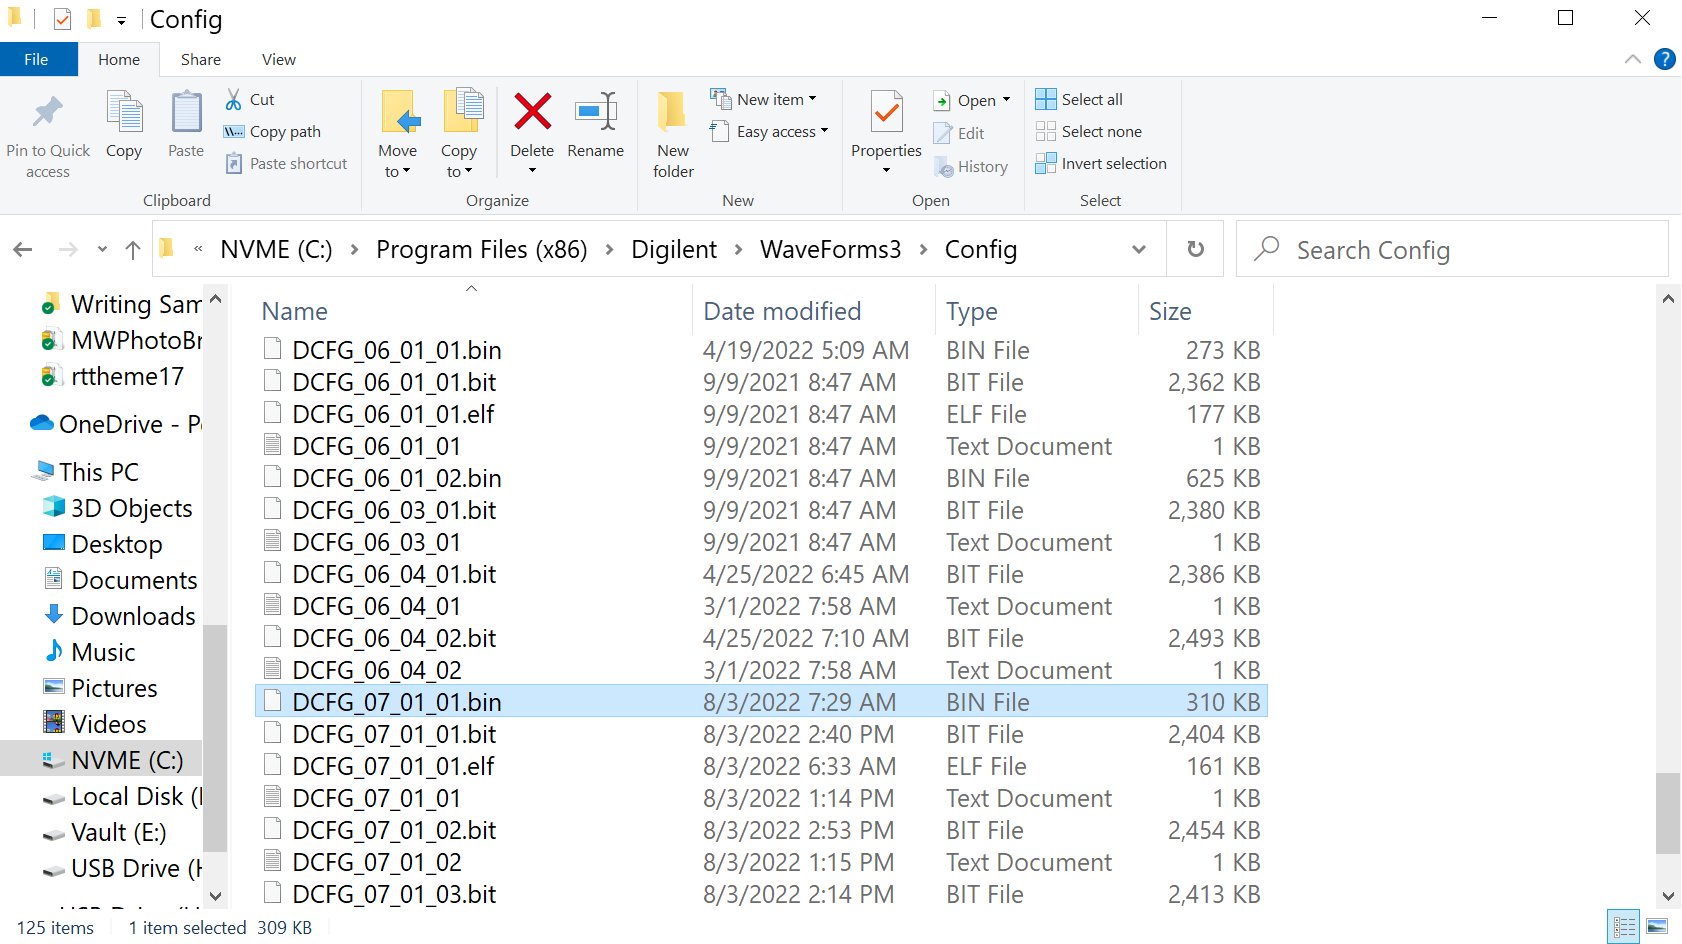1682x944 pixels.
Task: Click Copy path command
Action: click(272, 131)
